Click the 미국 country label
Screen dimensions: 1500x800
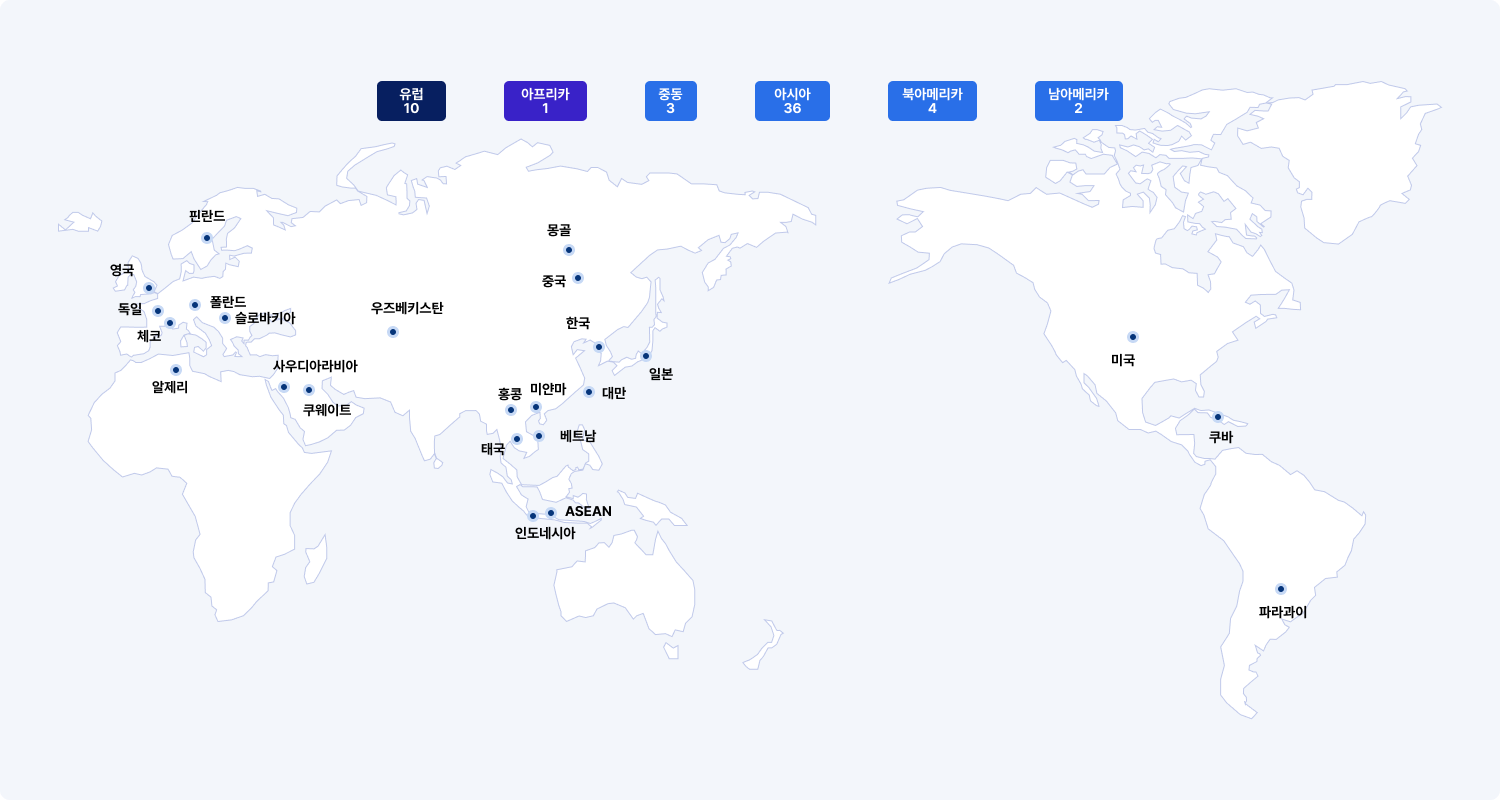point(1123,360)
